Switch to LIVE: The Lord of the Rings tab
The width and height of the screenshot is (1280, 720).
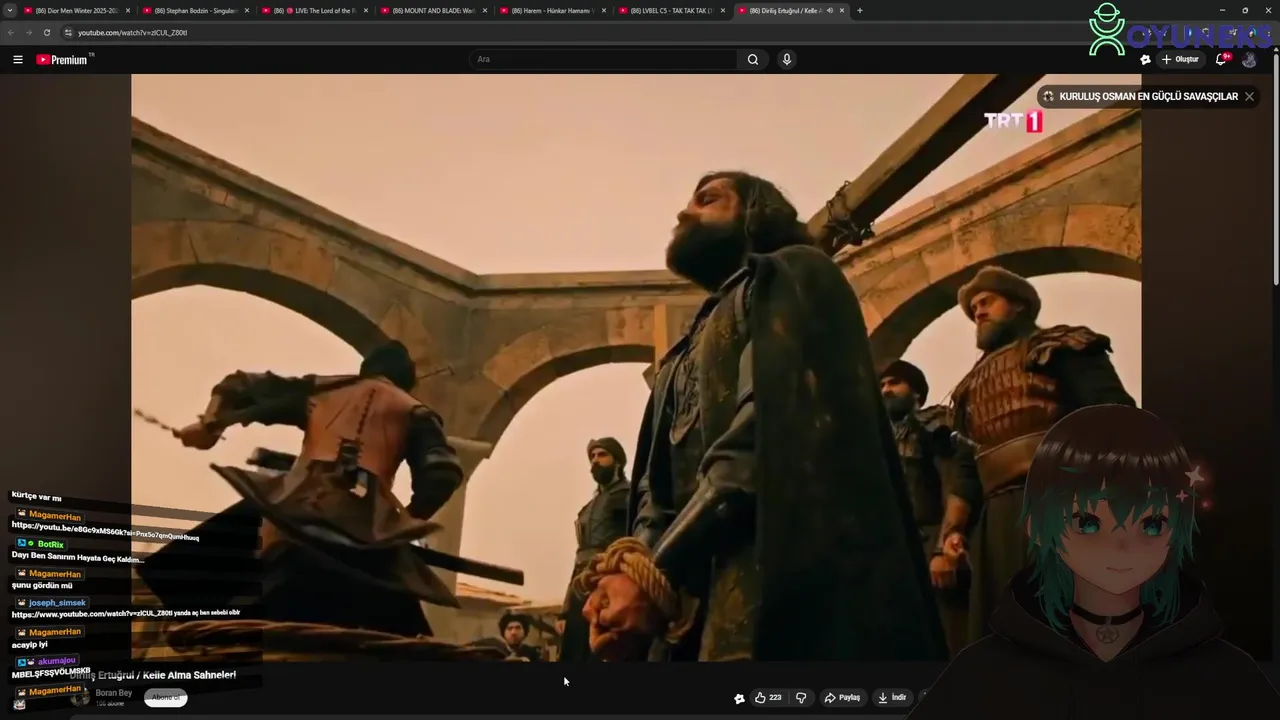(x=314, y=10)
